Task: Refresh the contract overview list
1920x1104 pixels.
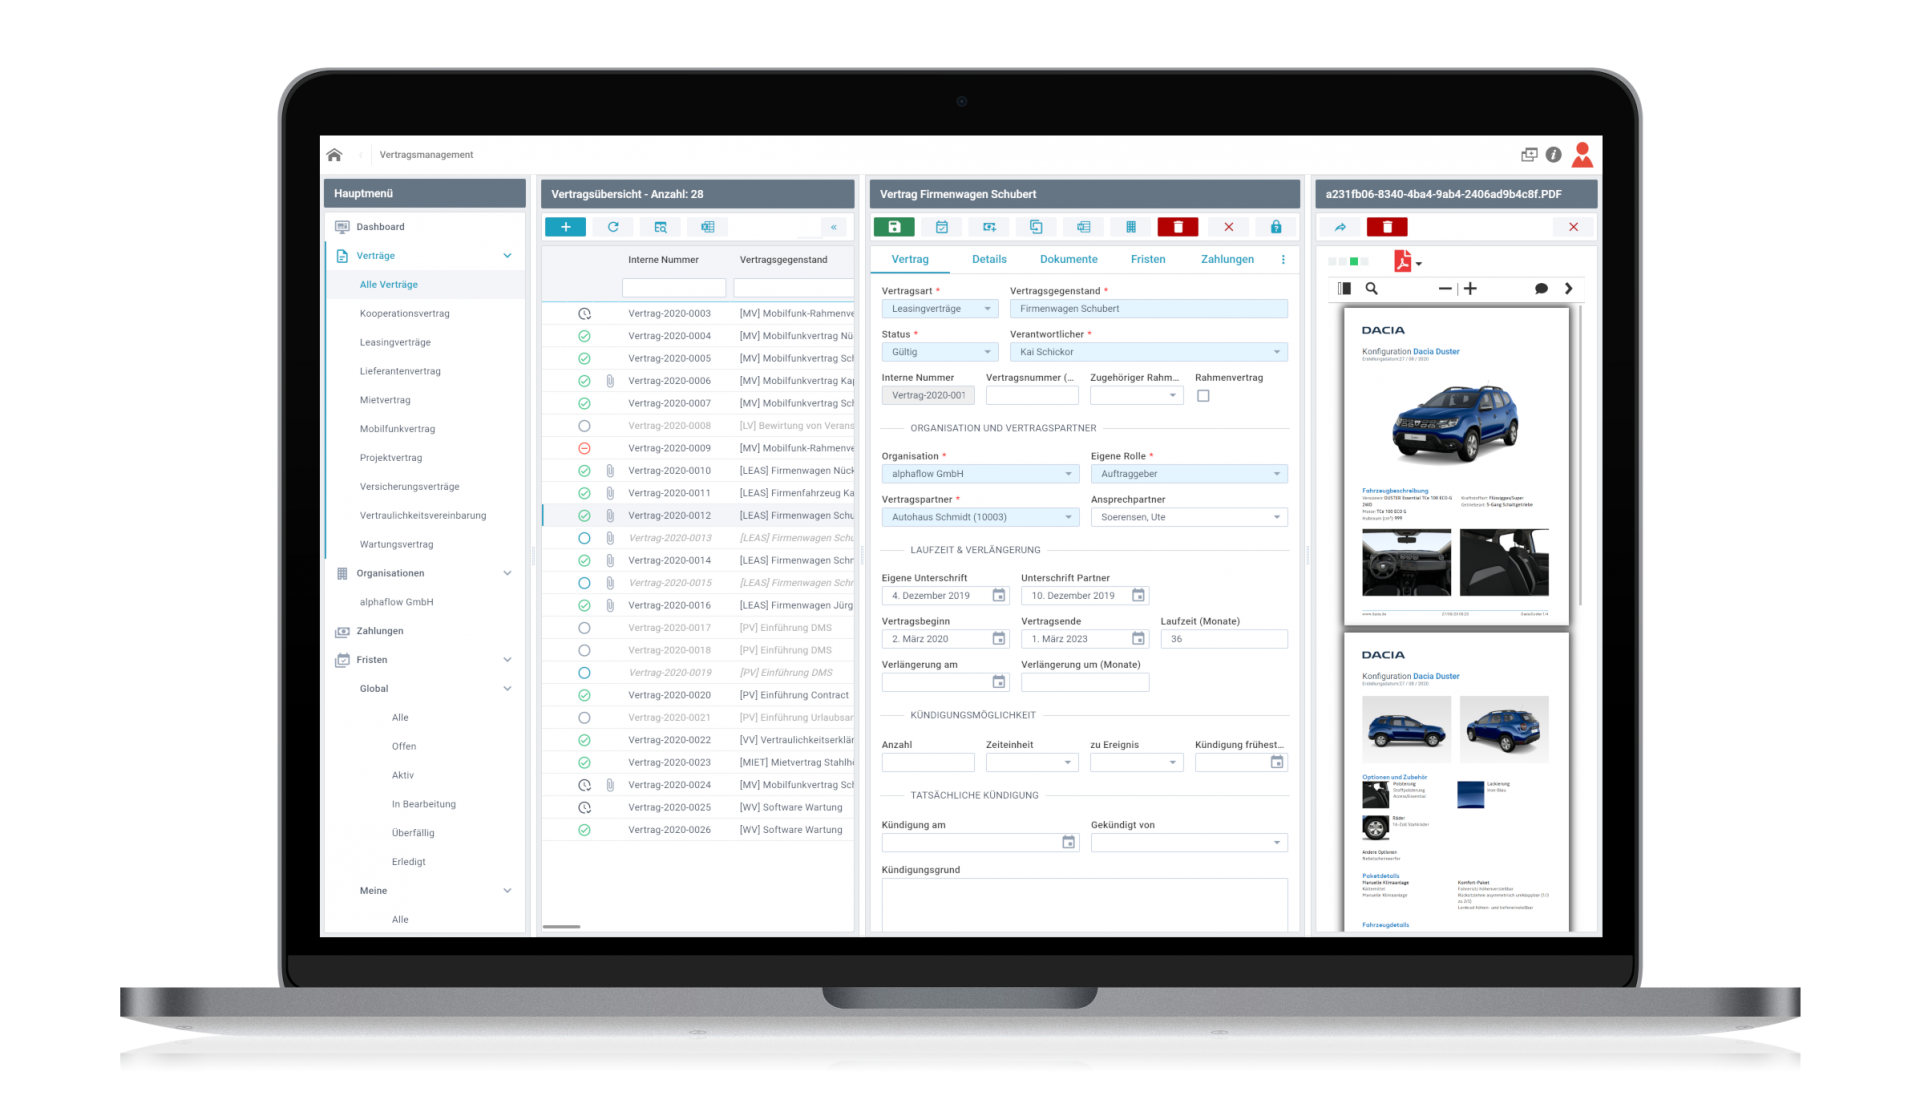Action: tap(613, 227)
